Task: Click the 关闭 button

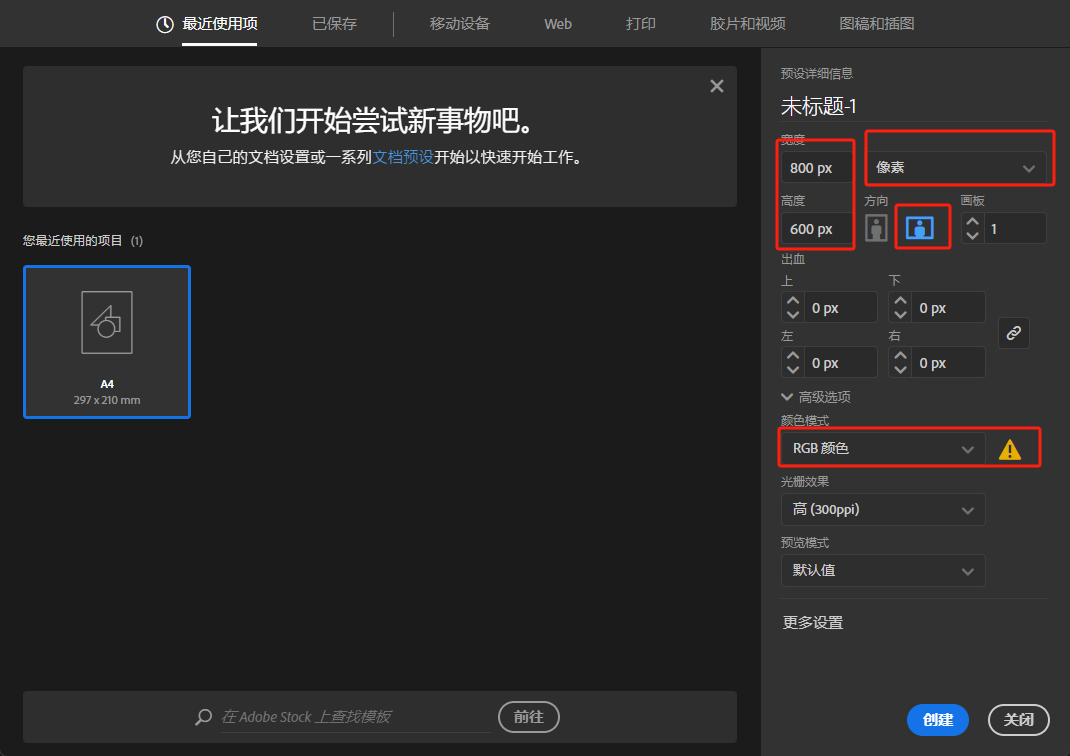Action: coord(1019,720)
